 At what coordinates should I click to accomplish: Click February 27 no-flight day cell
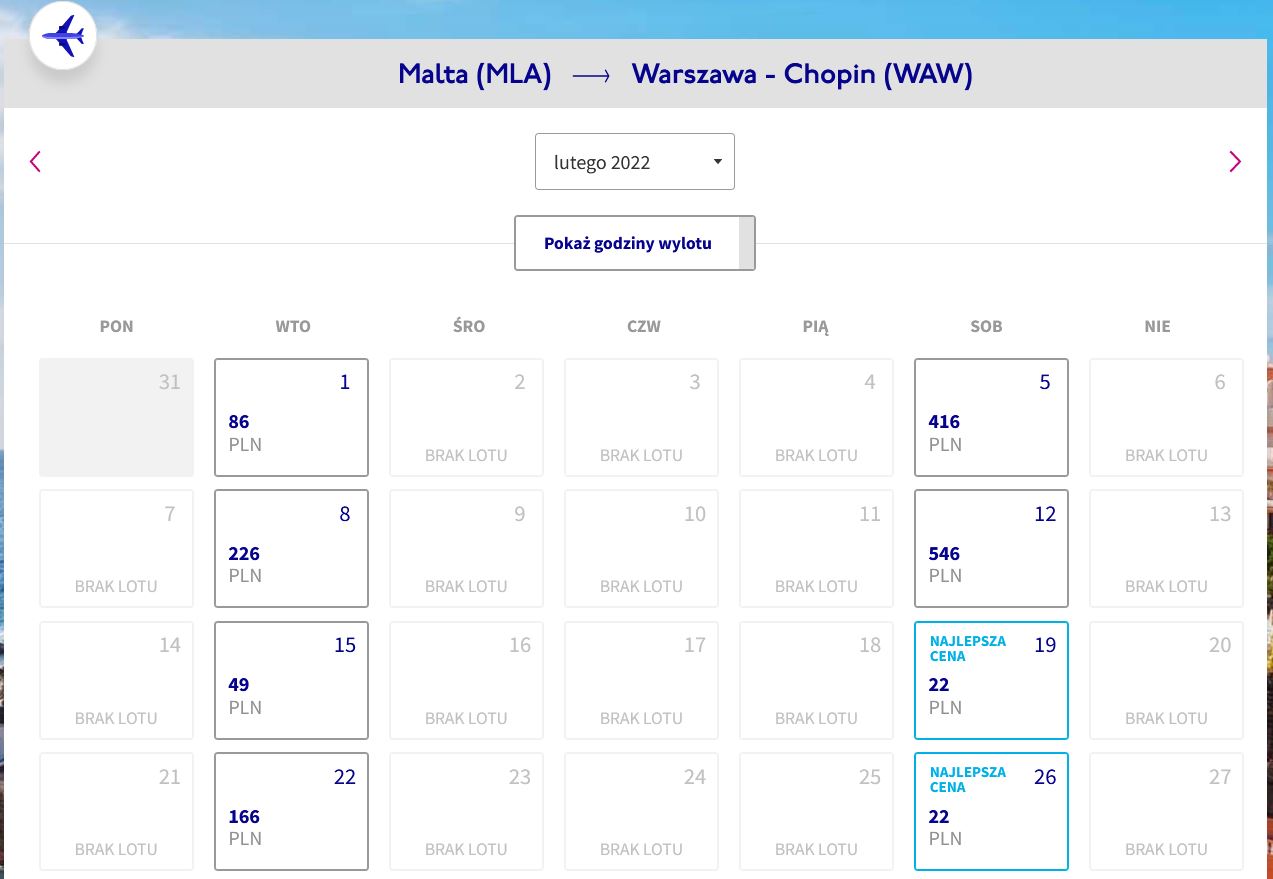[1166, 811]
